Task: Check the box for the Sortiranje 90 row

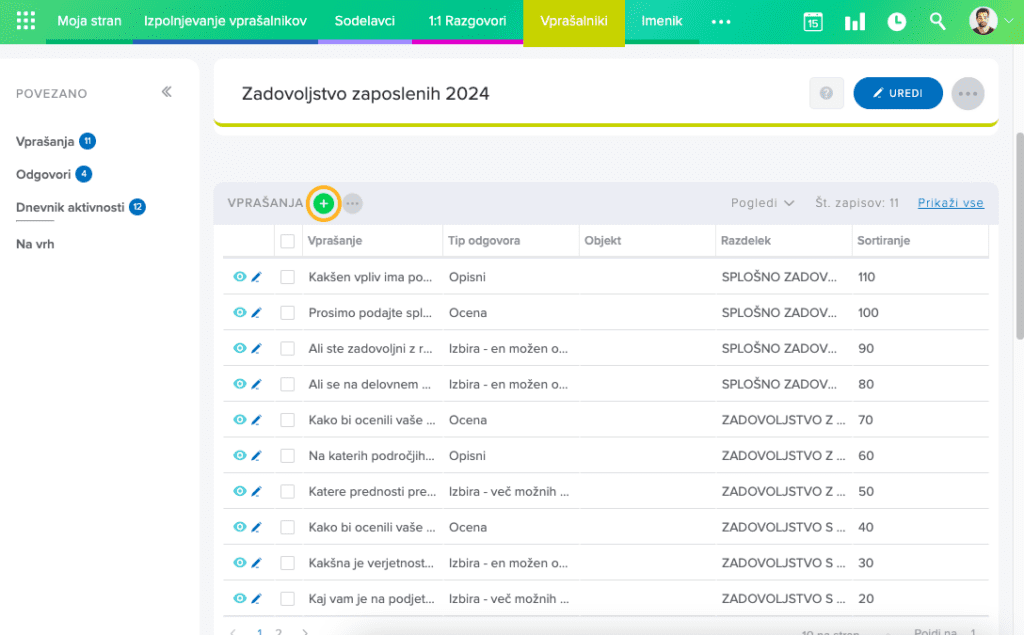Action: point(288,349)
